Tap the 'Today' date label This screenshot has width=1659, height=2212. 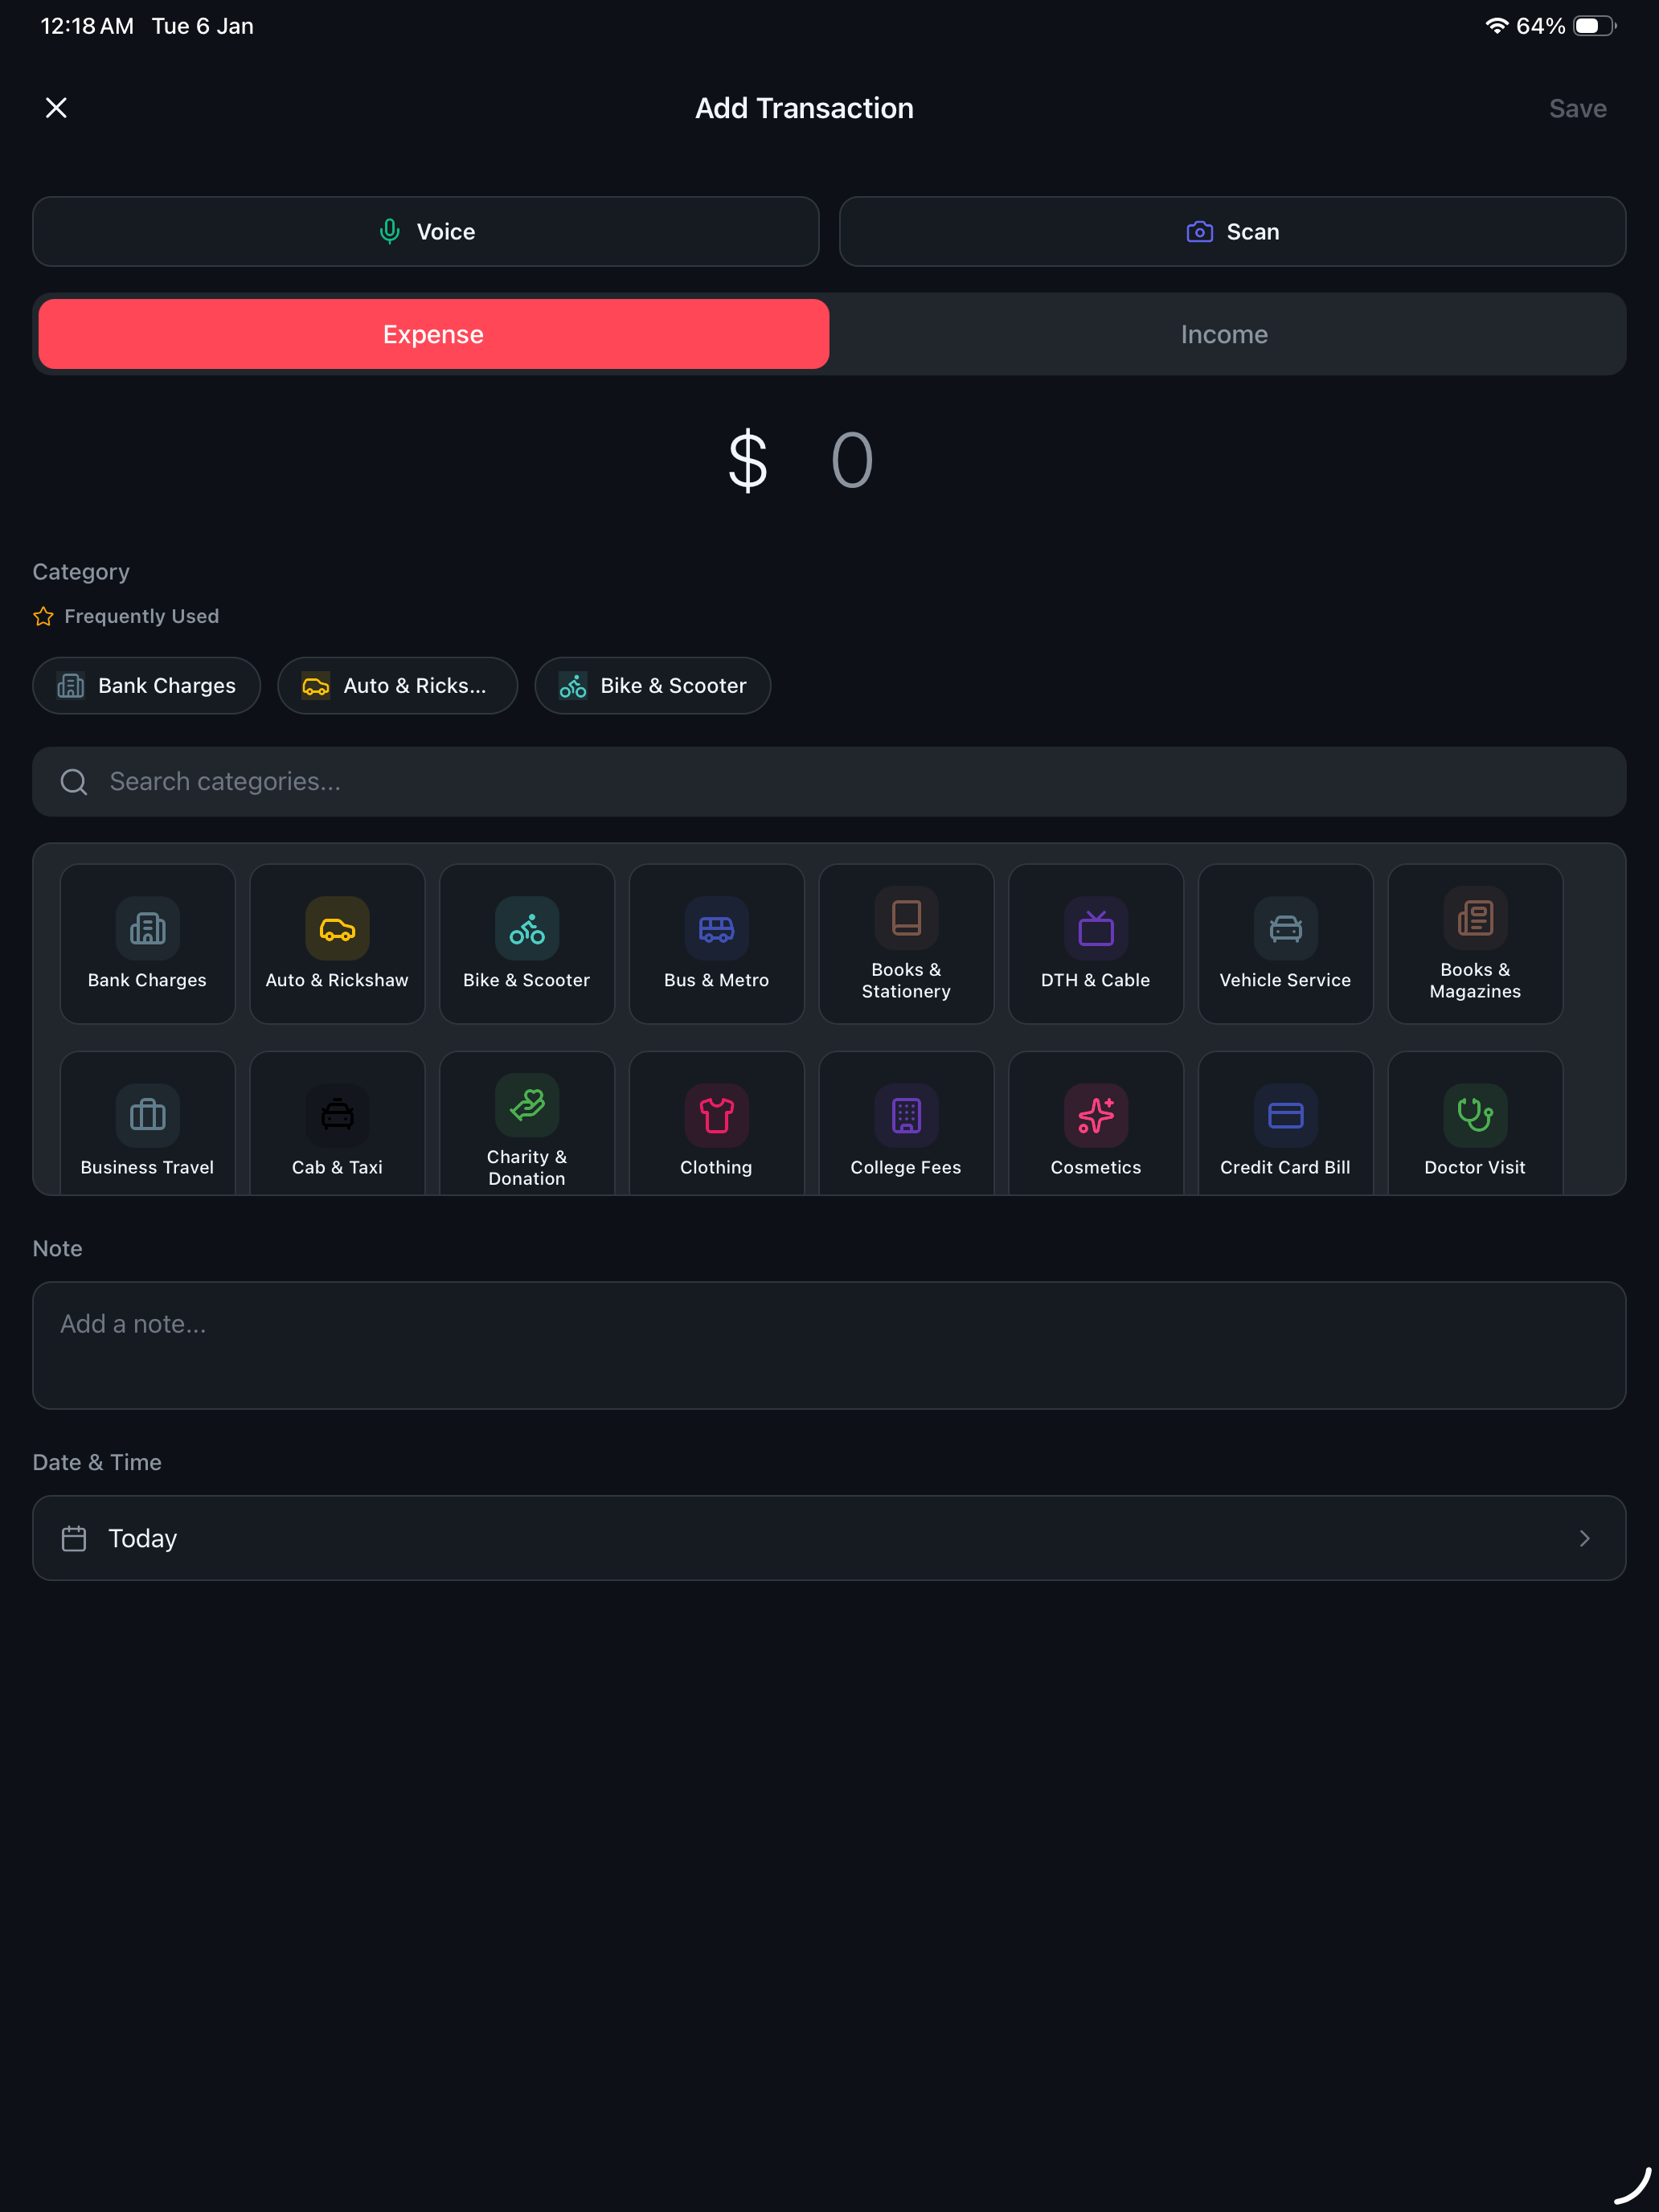tap(143, 1538)
